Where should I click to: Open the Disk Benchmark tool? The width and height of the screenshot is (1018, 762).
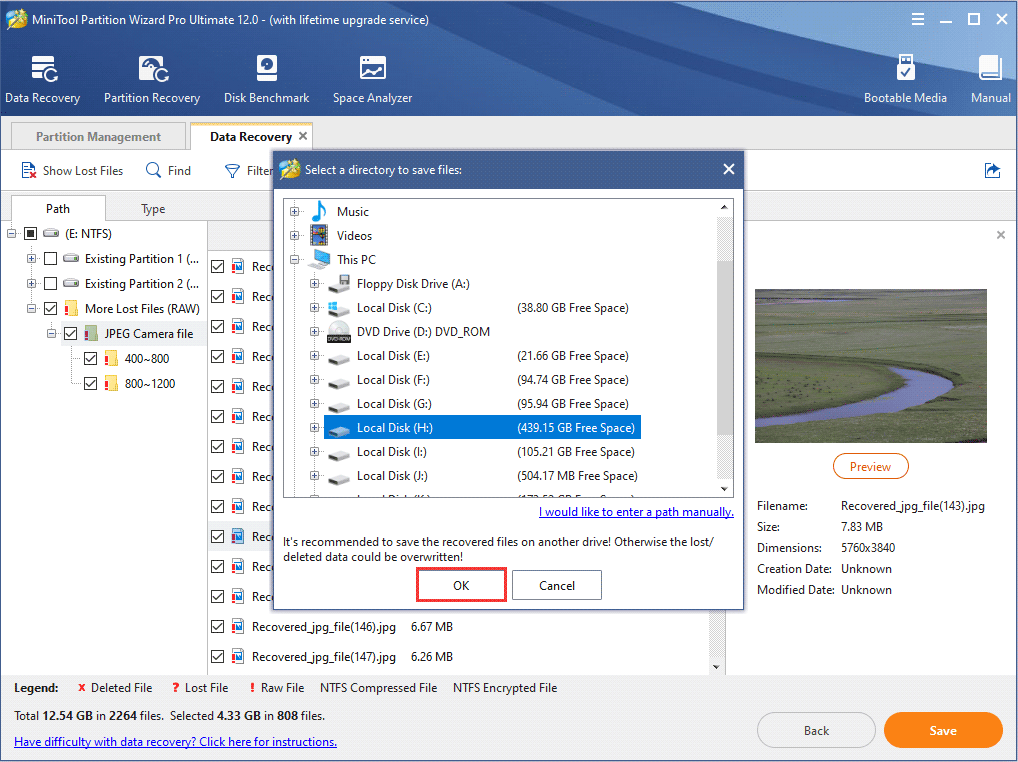tap(267, 70)
